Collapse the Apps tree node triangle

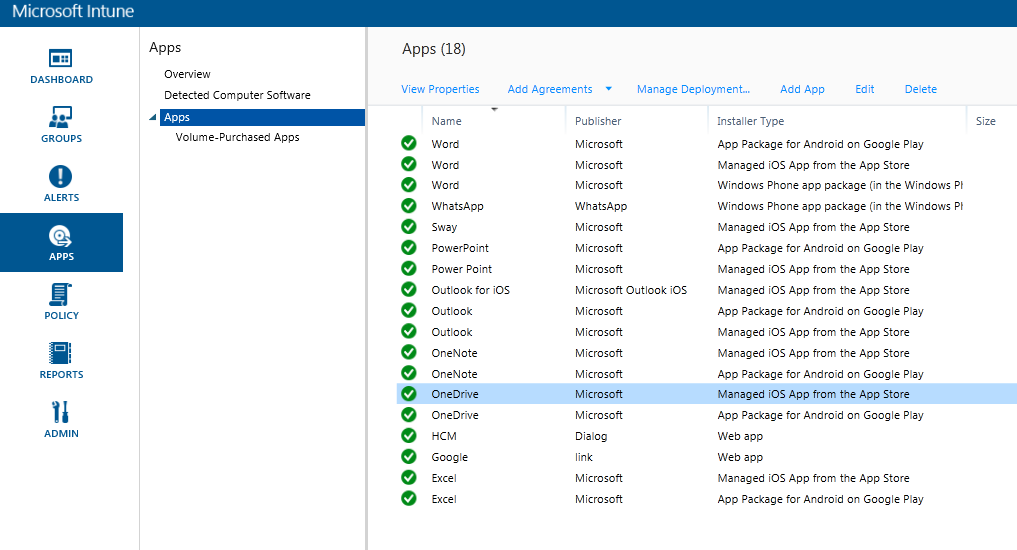(153, 117)
